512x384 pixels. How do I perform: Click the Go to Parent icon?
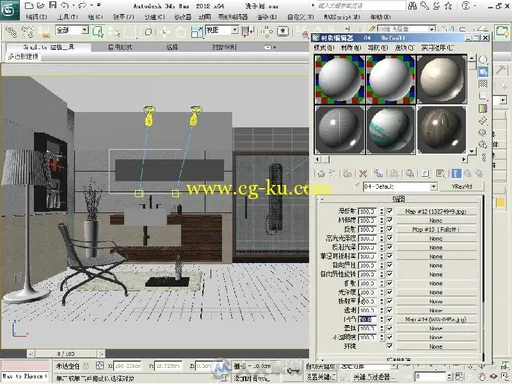click(468, 174)
